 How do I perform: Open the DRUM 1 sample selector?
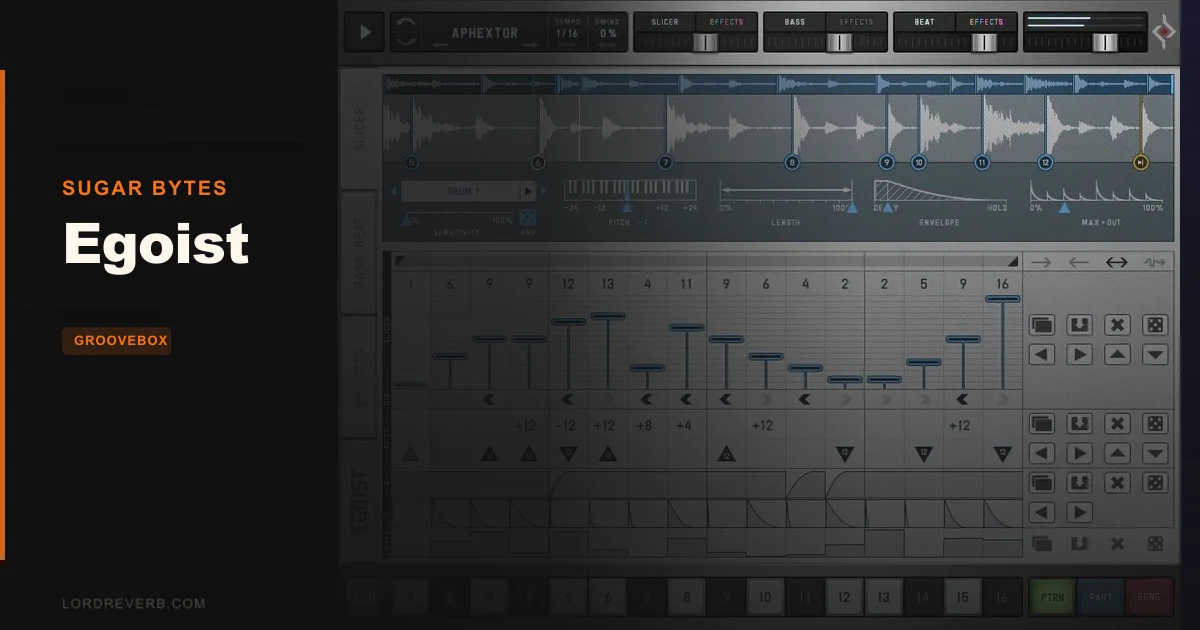pos(460,191)
